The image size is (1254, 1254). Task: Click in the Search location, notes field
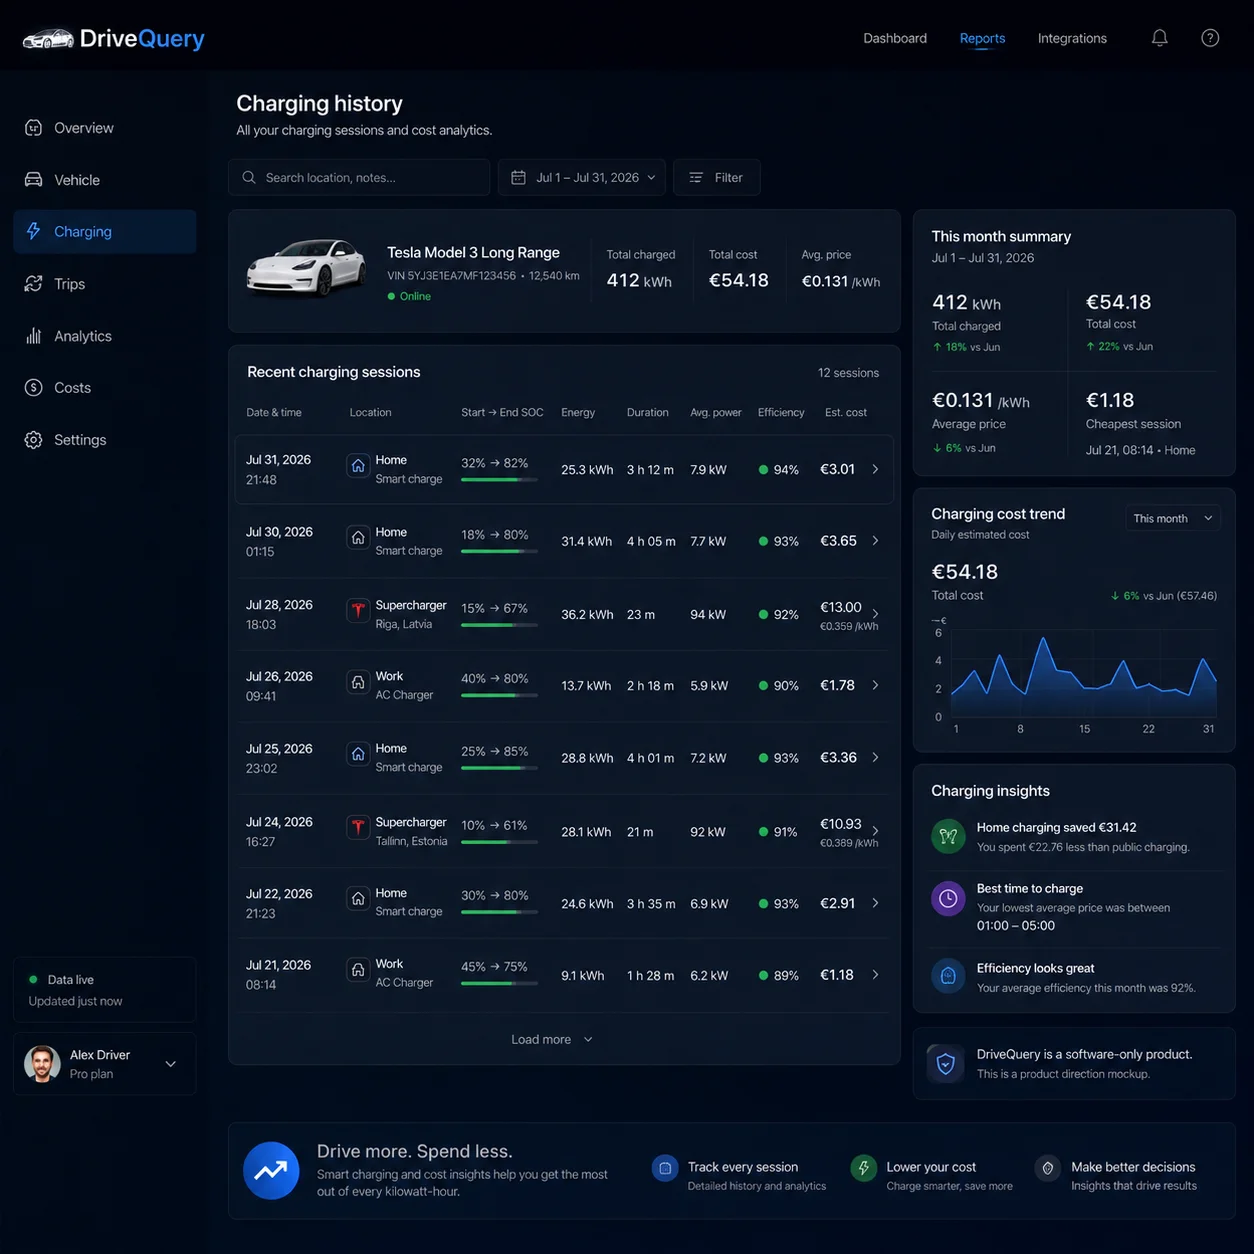coord(359,177)
